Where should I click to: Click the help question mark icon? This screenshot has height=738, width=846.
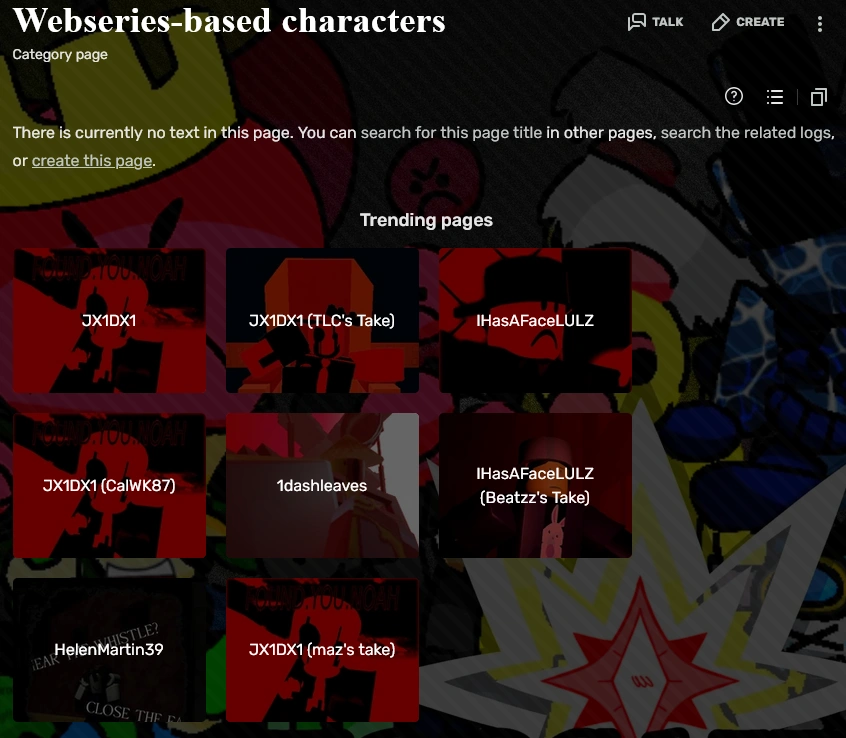(733, 97)
